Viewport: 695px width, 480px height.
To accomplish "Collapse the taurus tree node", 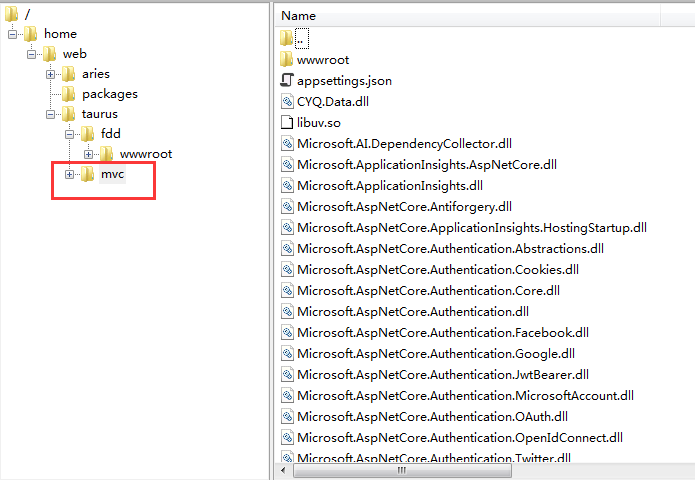I will [x=51, y=114].
